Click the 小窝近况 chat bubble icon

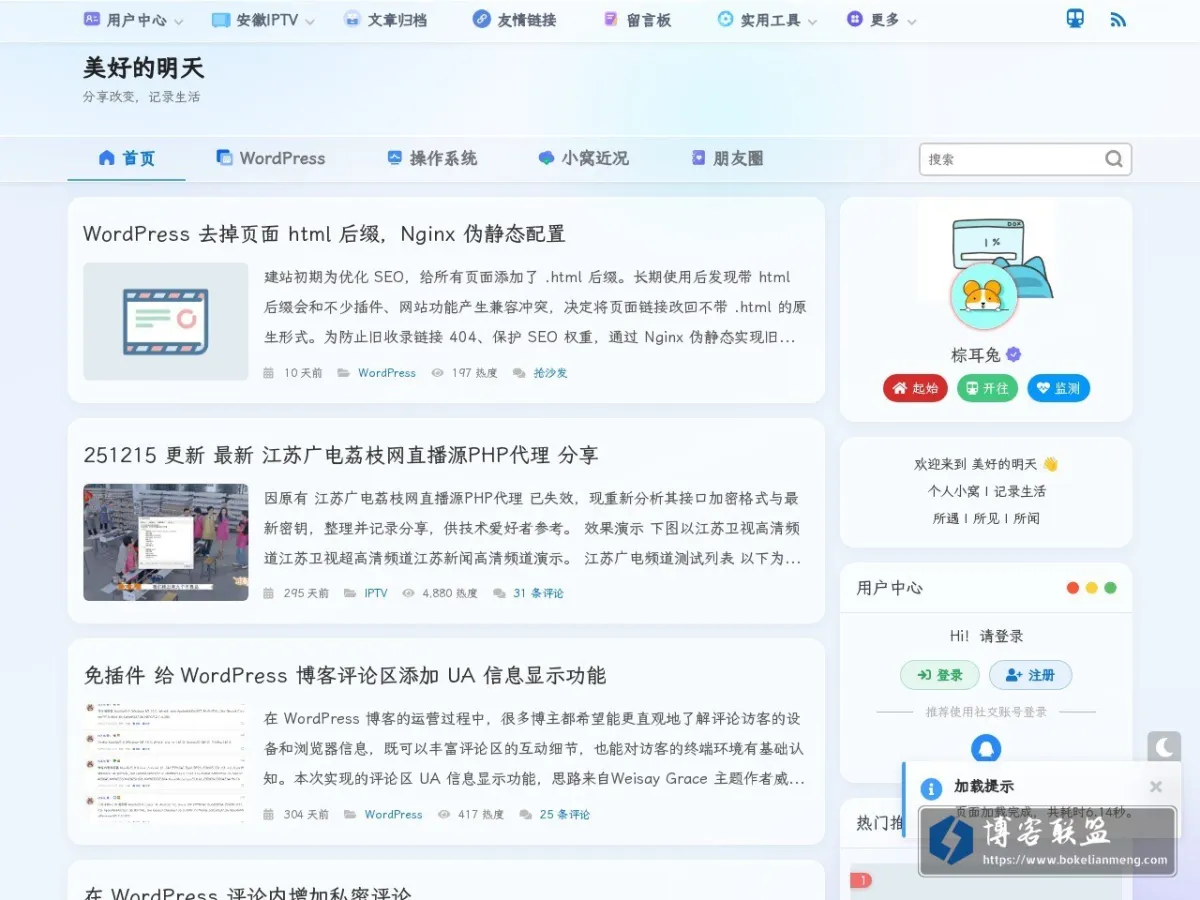pyautogui.click(x=546, y=158)
